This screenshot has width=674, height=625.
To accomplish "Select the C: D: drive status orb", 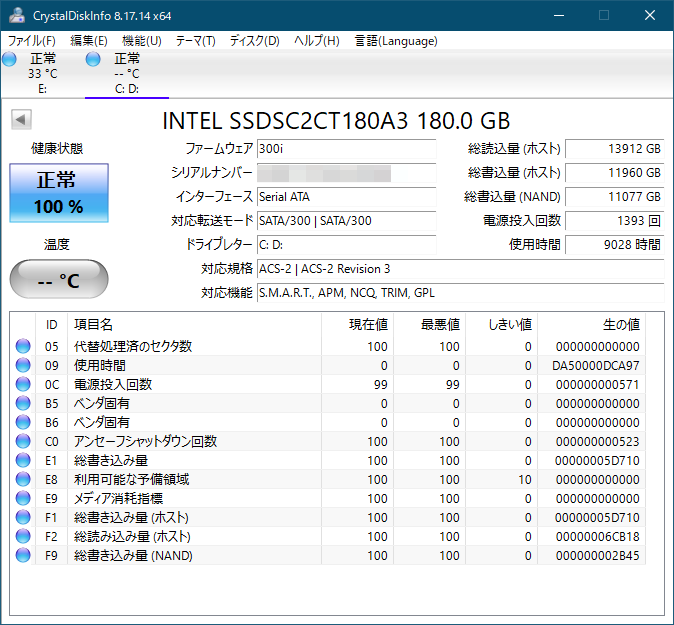I will coord(93,59).
